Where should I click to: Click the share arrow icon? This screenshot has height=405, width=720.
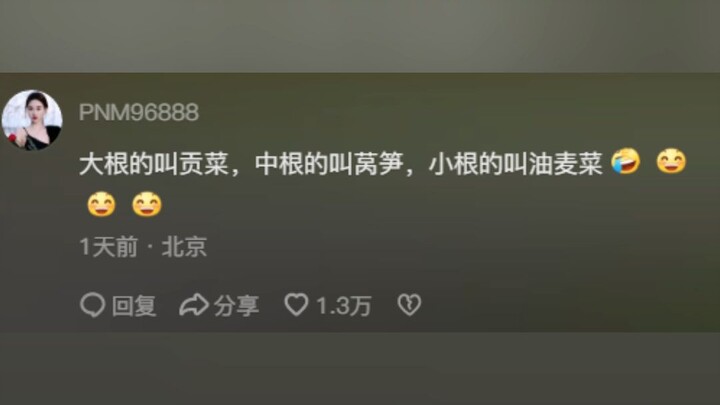[194, 305]
